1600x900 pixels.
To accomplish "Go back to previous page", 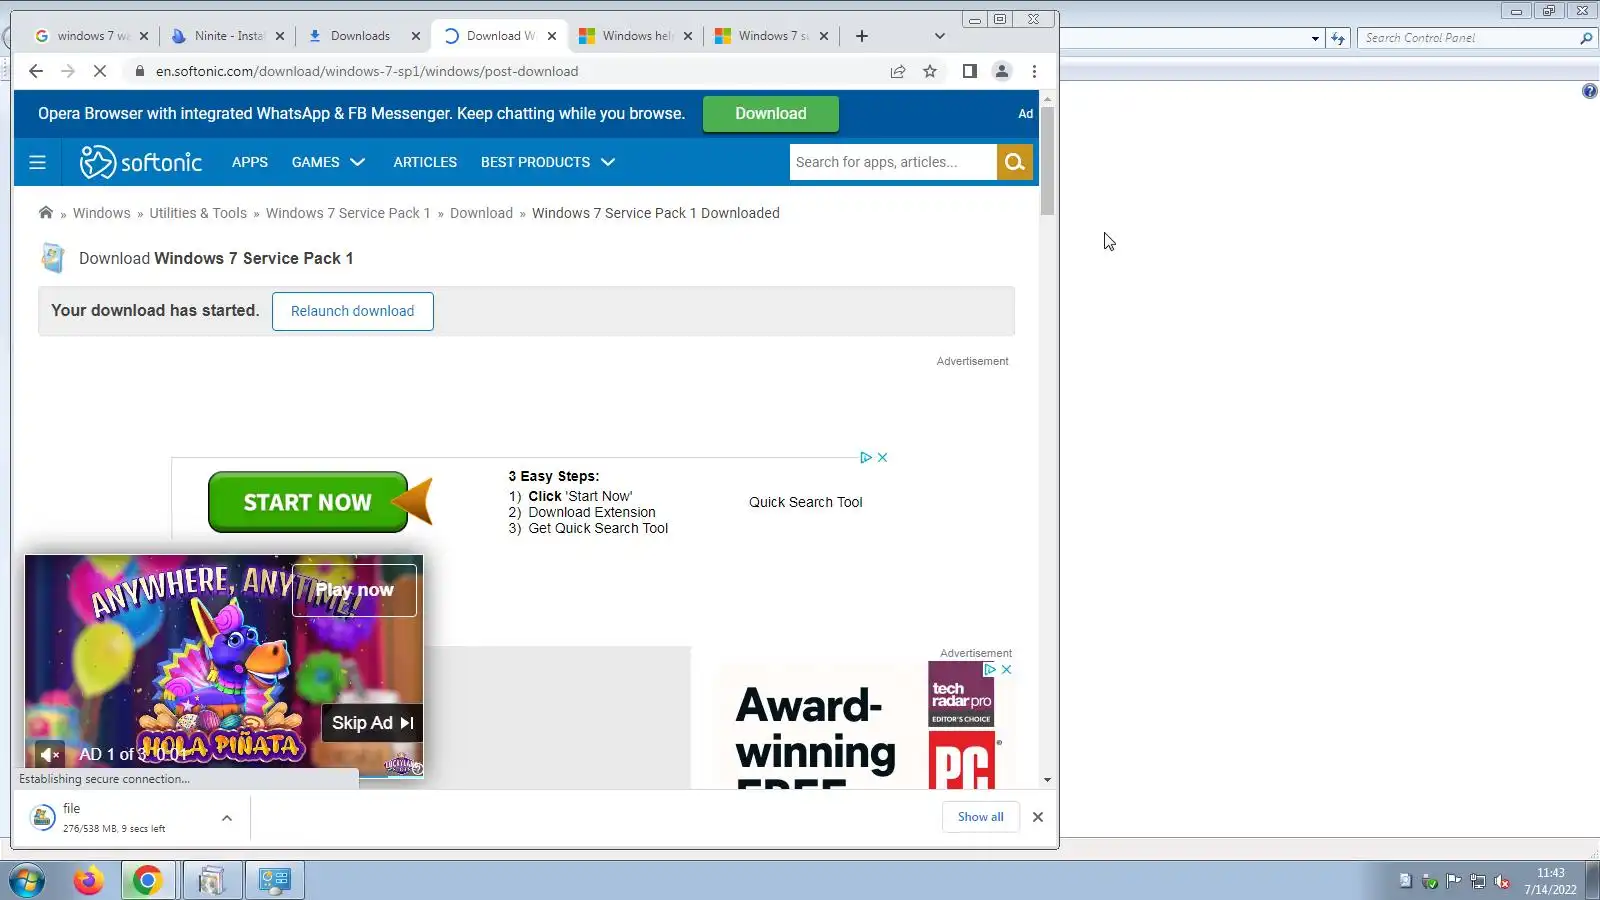I will pyautogui.click(x=36, y=71).
